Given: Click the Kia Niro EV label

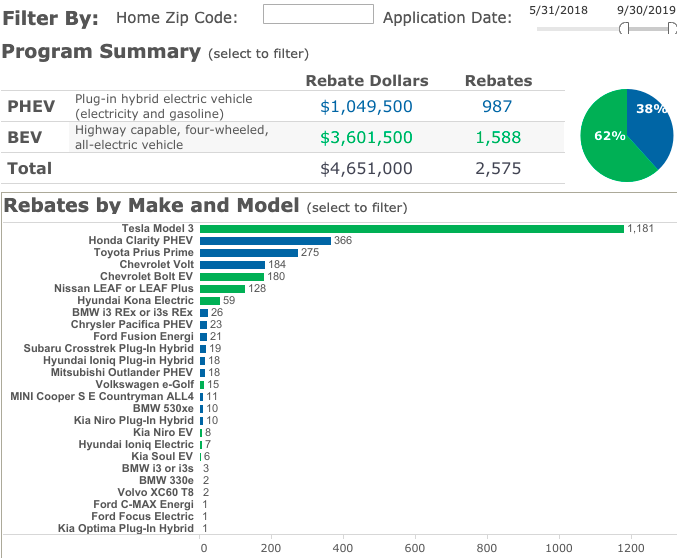Looking at the screenshot, I should pos(163,432).
